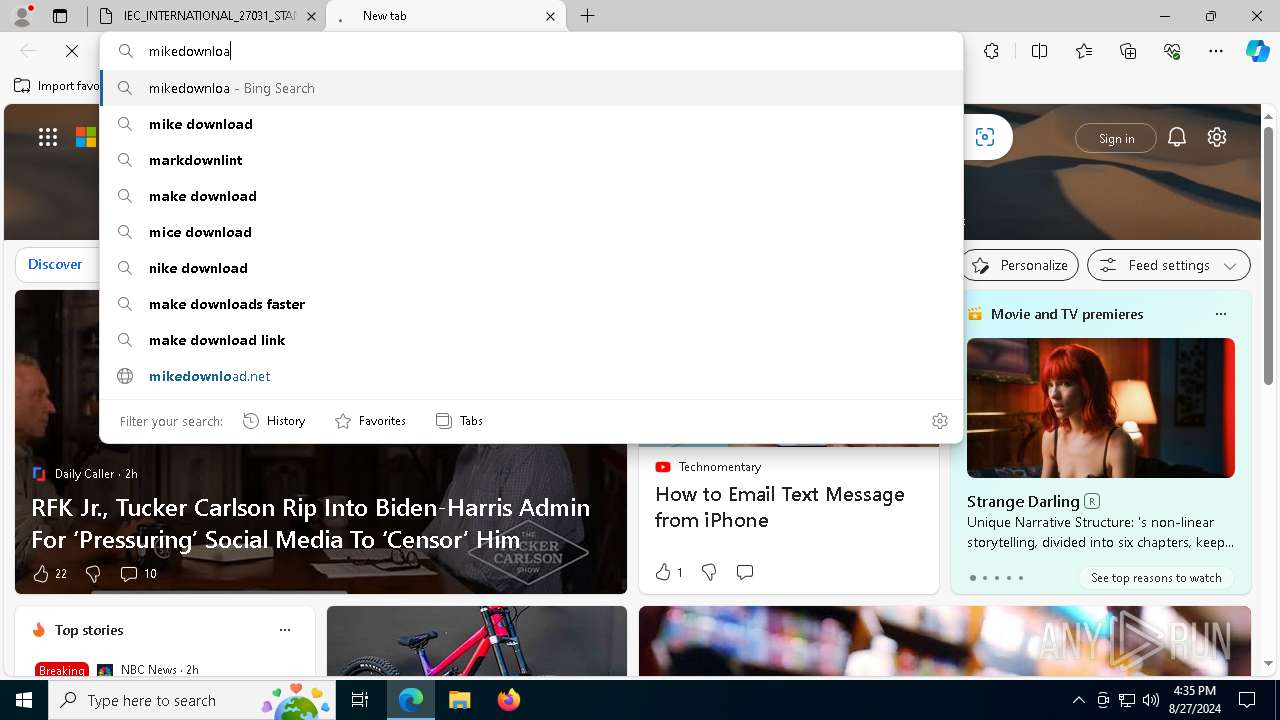The height and width of the screenshot is (720, 1280).
Task: Close the IEC_INTERNATIONAL tab
Action: [x=311, y=16]
